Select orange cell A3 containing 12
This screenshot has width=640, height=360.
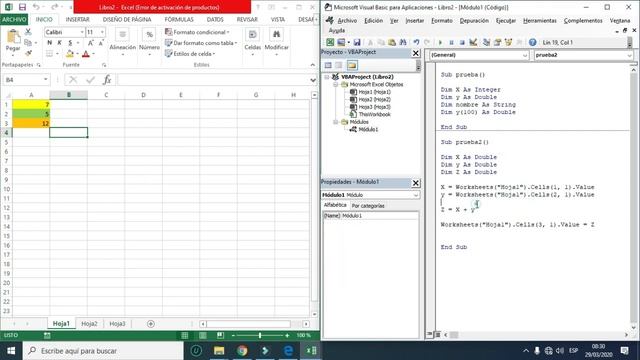tap(31, 123)
